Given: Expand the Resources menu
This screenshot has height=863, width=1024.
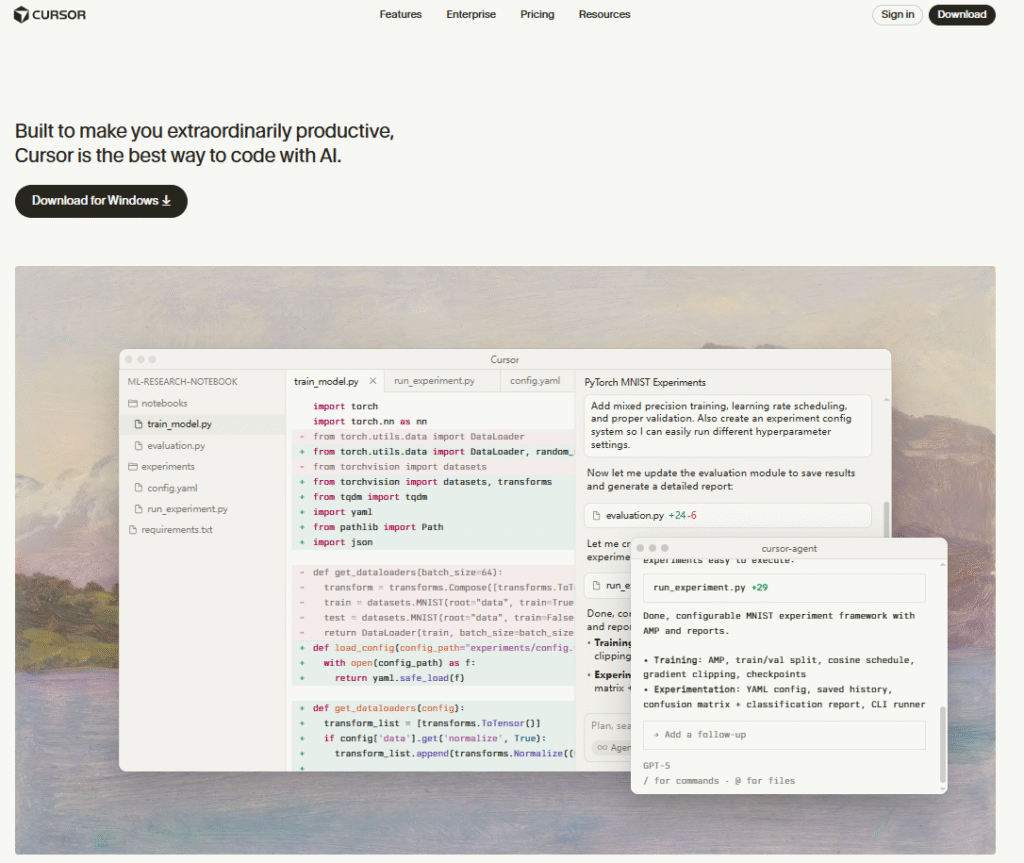Looking at the screenshot, I should (x=604, y=15).
